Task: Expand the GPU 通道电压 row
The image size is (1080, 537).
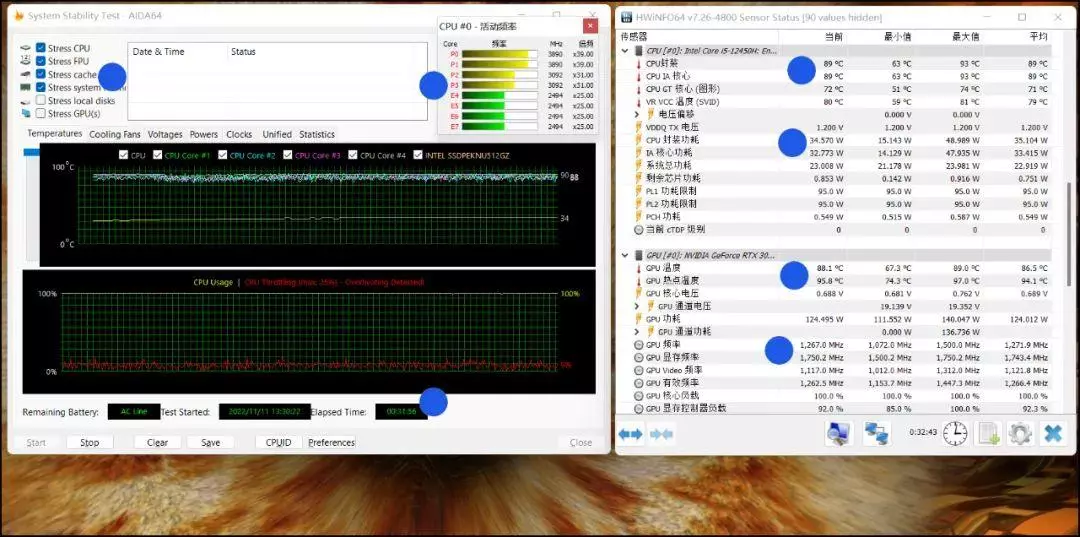Action: [x=637, y=306]
